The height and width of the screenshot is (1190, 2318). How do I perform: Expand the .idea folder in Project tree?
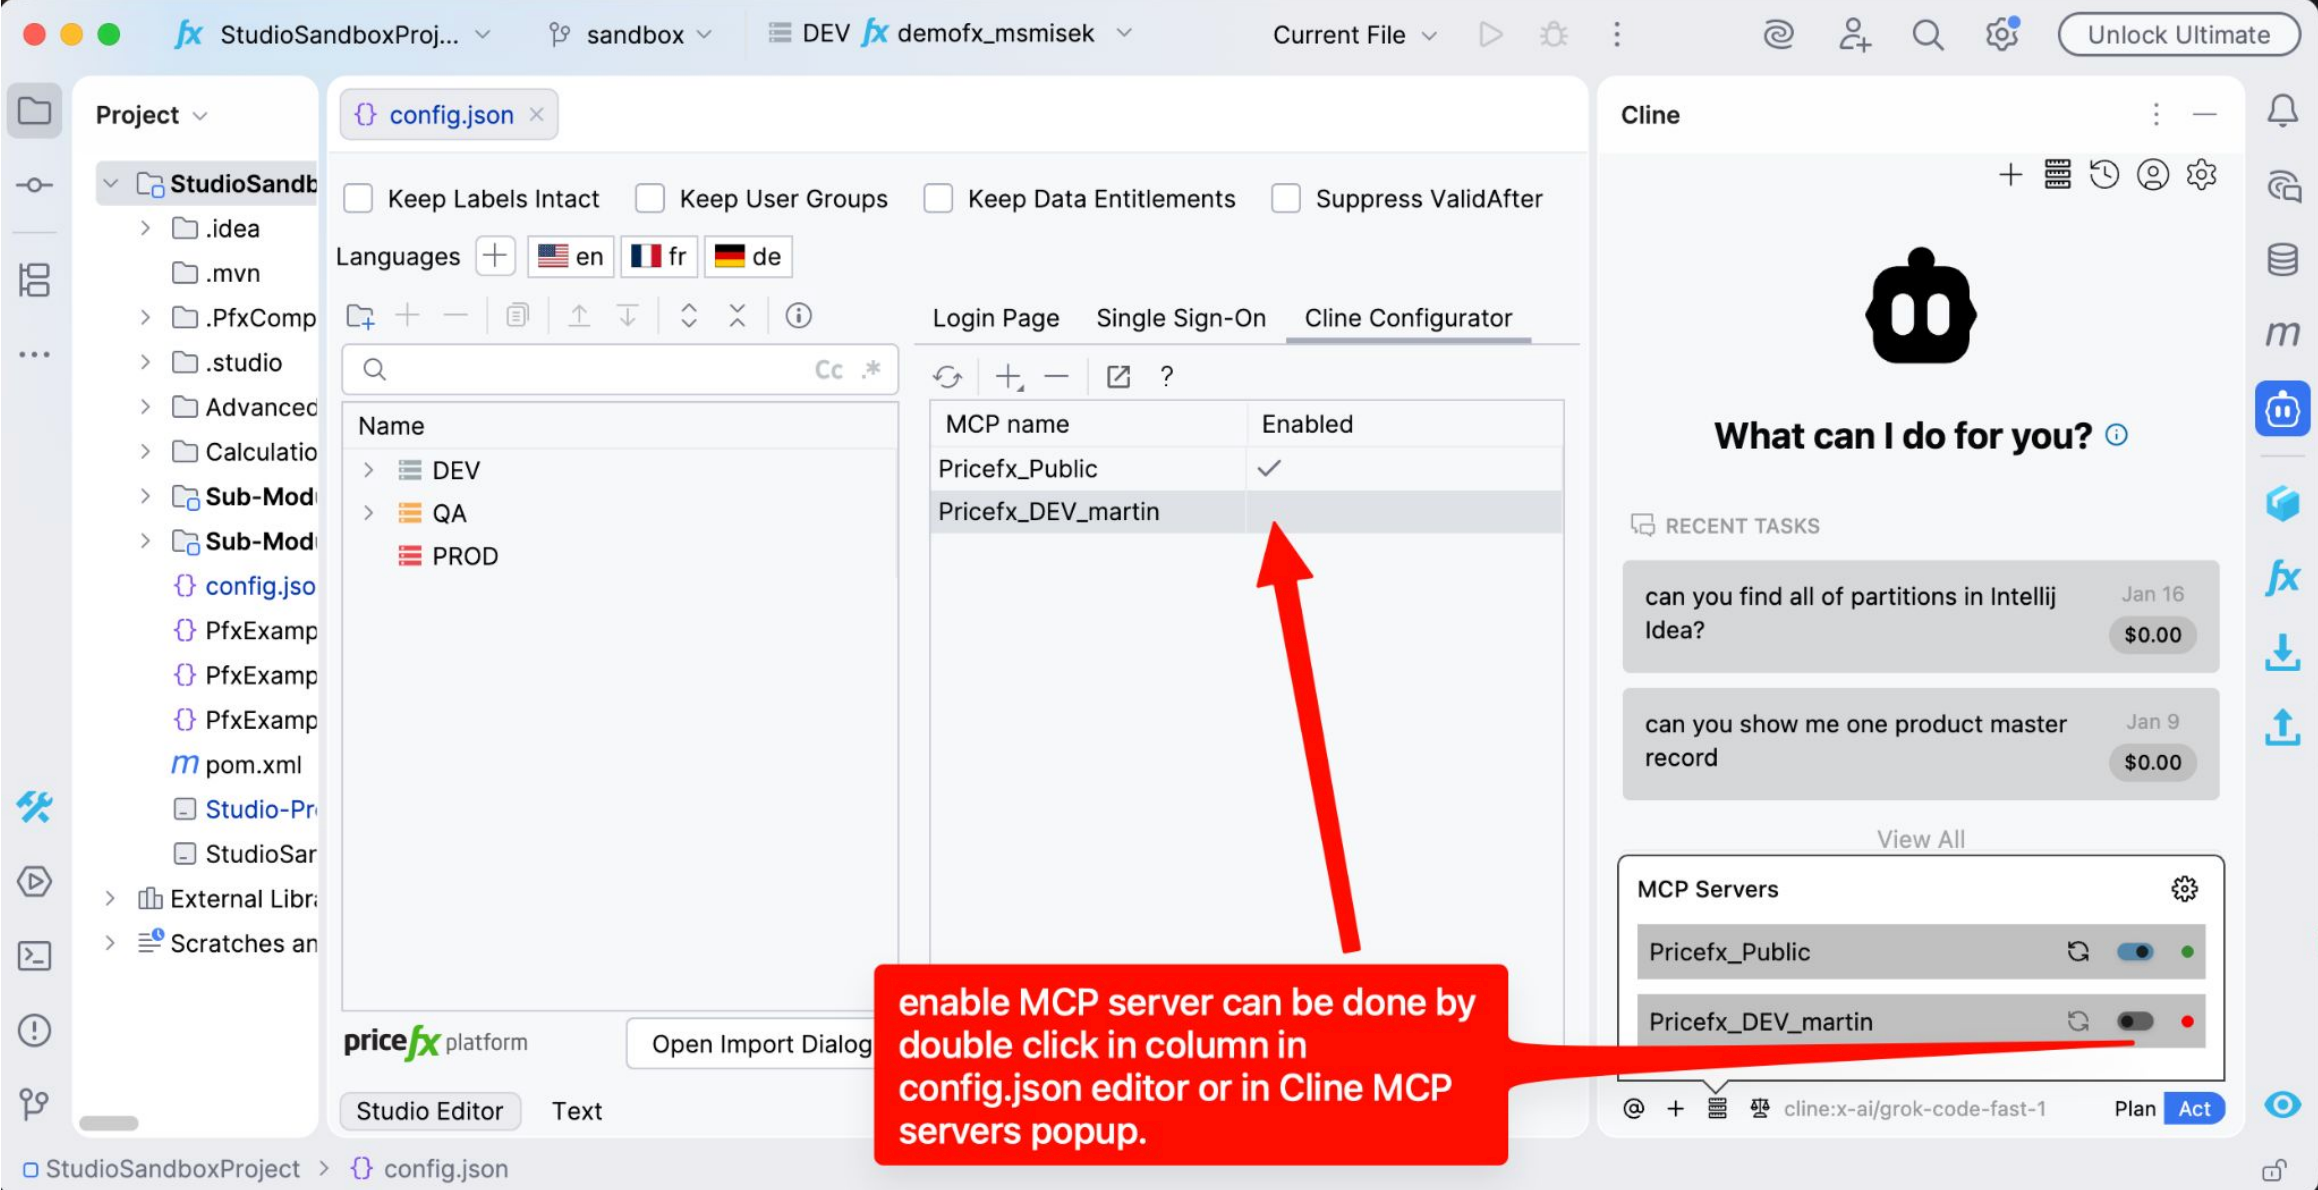(x=145, y=229)
